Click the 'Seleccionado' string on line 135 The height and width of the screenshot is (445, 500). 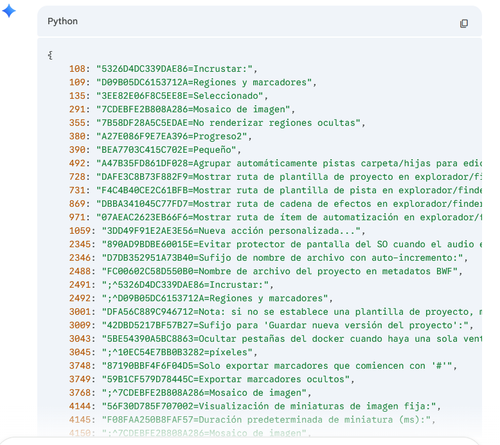[182, 96]
